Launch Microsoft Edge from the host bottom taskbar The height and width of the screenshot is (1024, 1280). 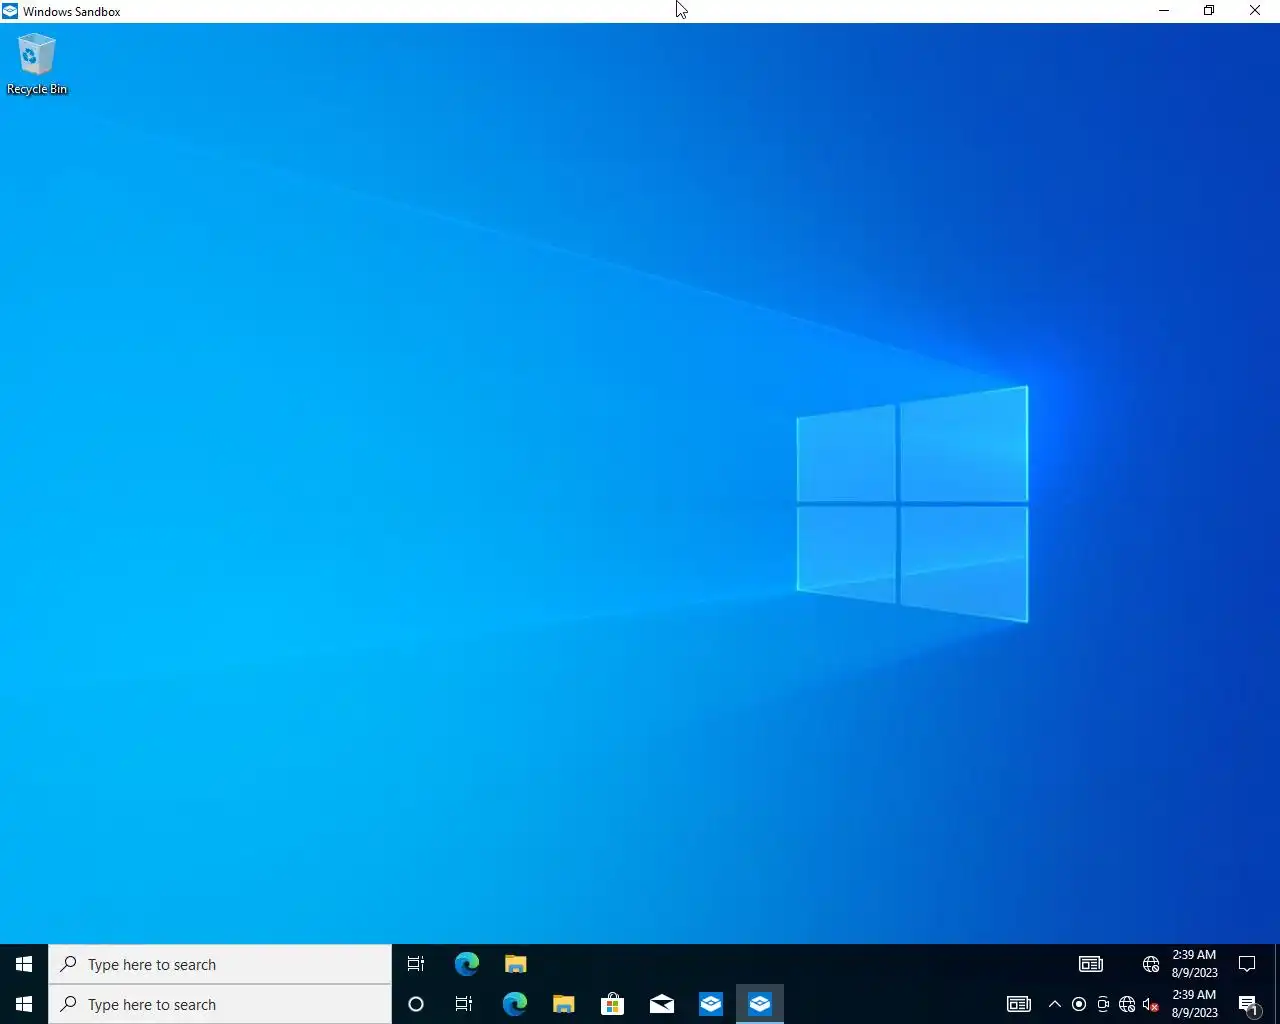(514, 1004)
